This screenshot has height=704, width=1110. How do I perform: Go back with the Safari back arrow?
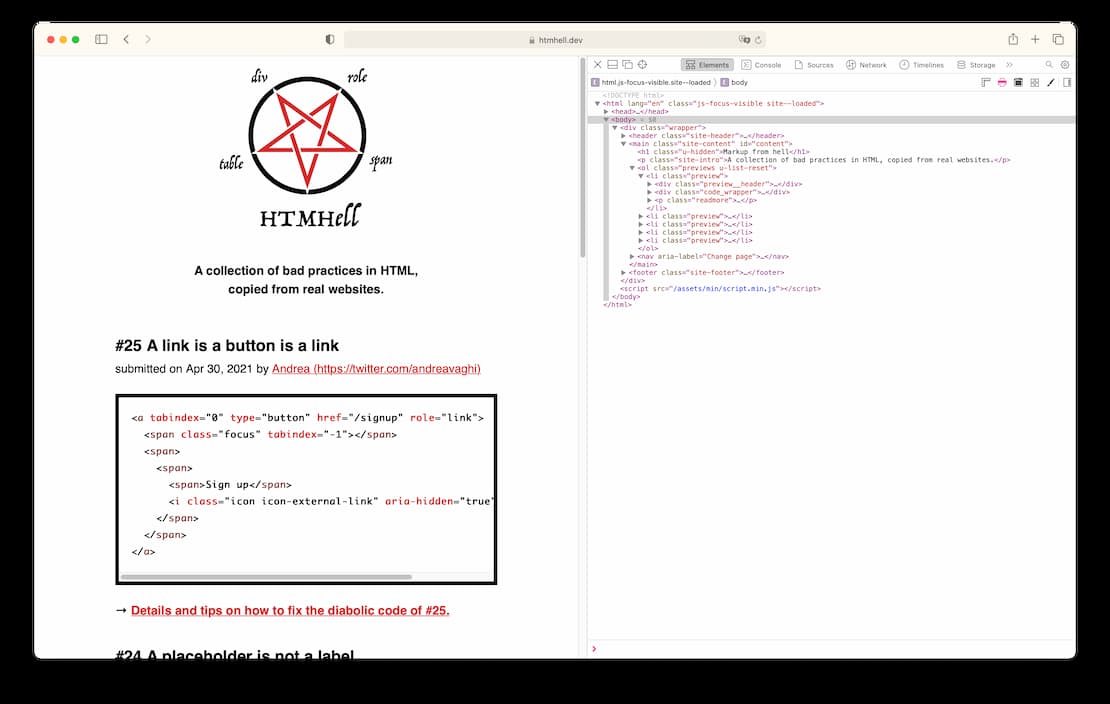click(x=126, y=40)
